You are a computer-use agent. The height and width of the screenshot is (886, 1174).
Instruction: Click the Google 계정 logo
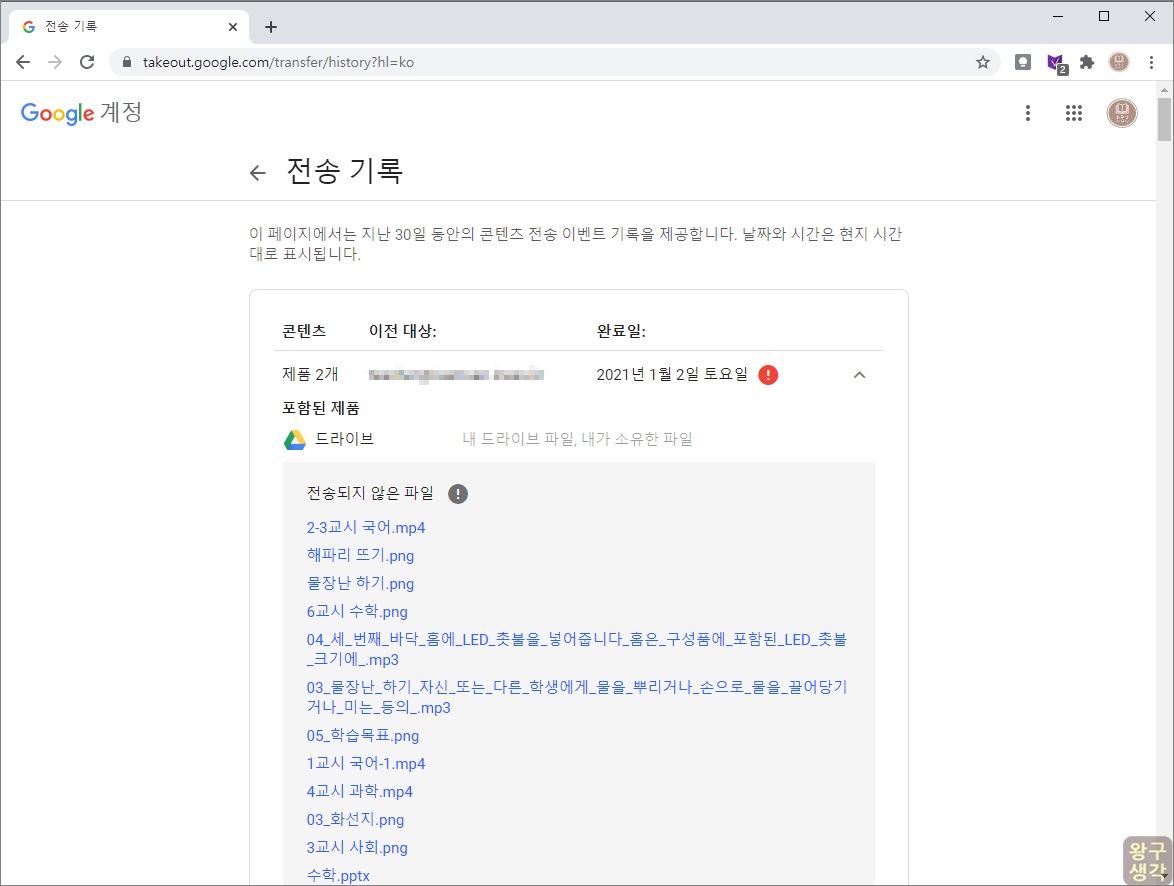coord(81,113)
